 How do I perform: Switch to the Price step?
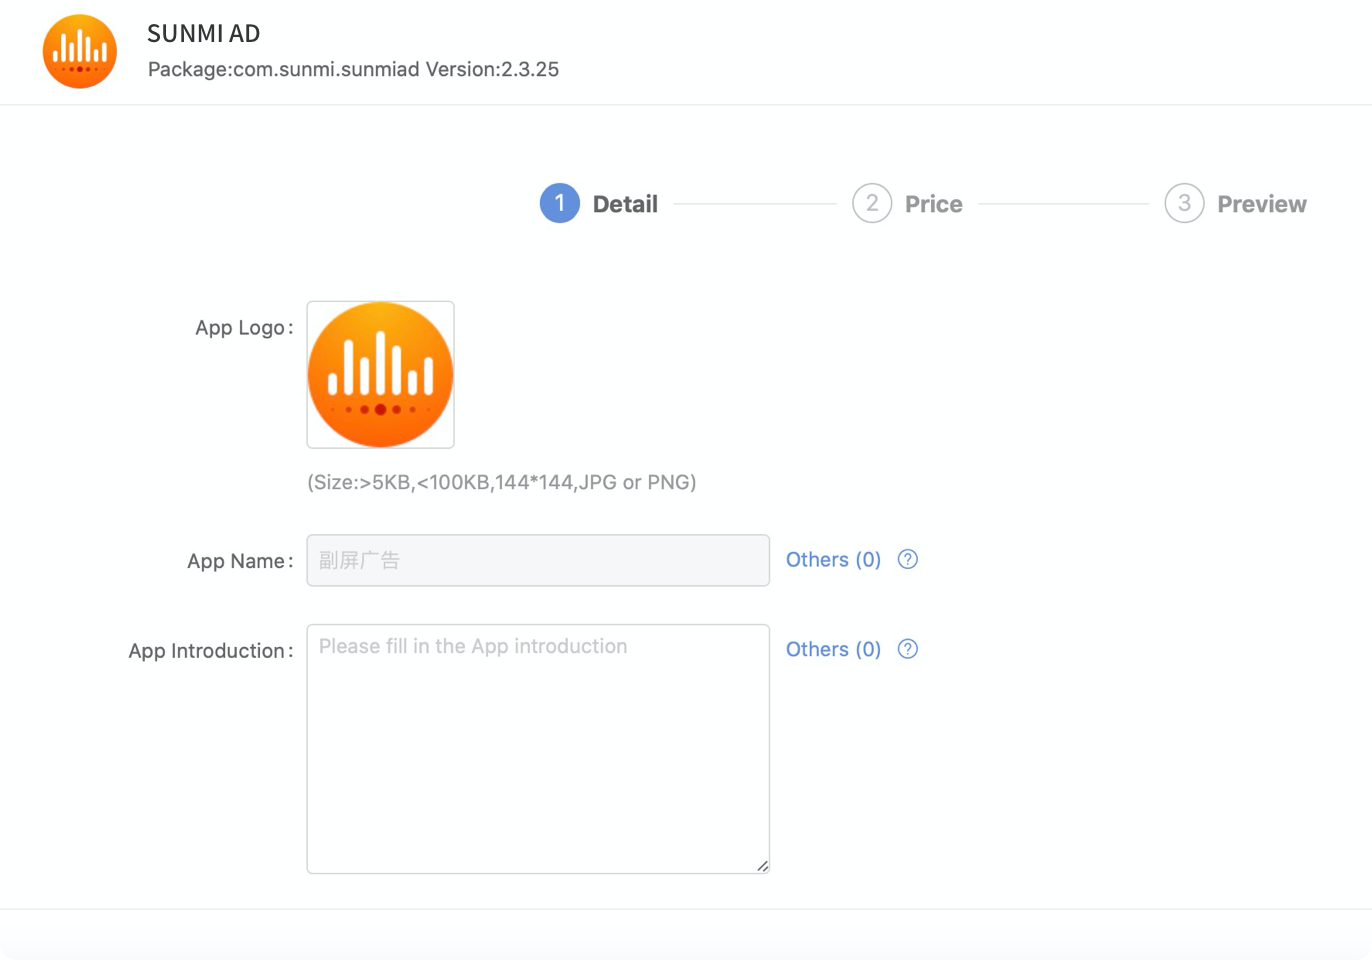[933, 204]
